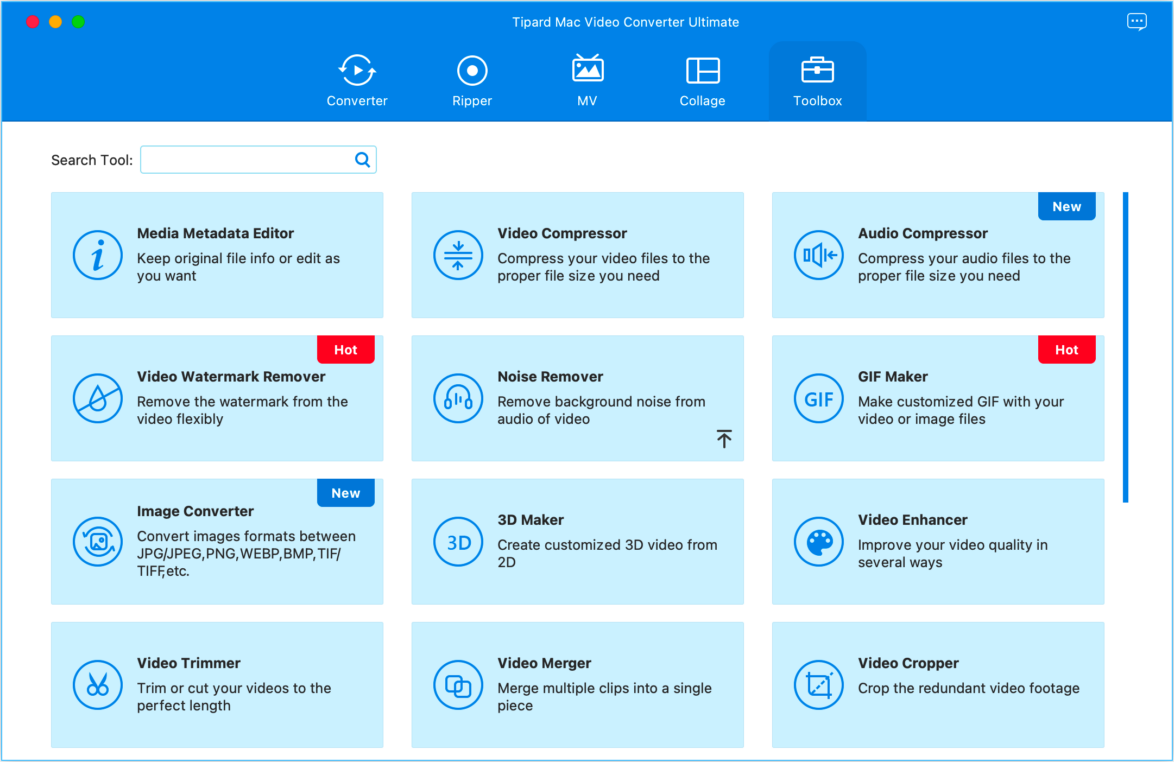Open the Video Compressor icon
1174x762 pixels.
click(458, 255)
